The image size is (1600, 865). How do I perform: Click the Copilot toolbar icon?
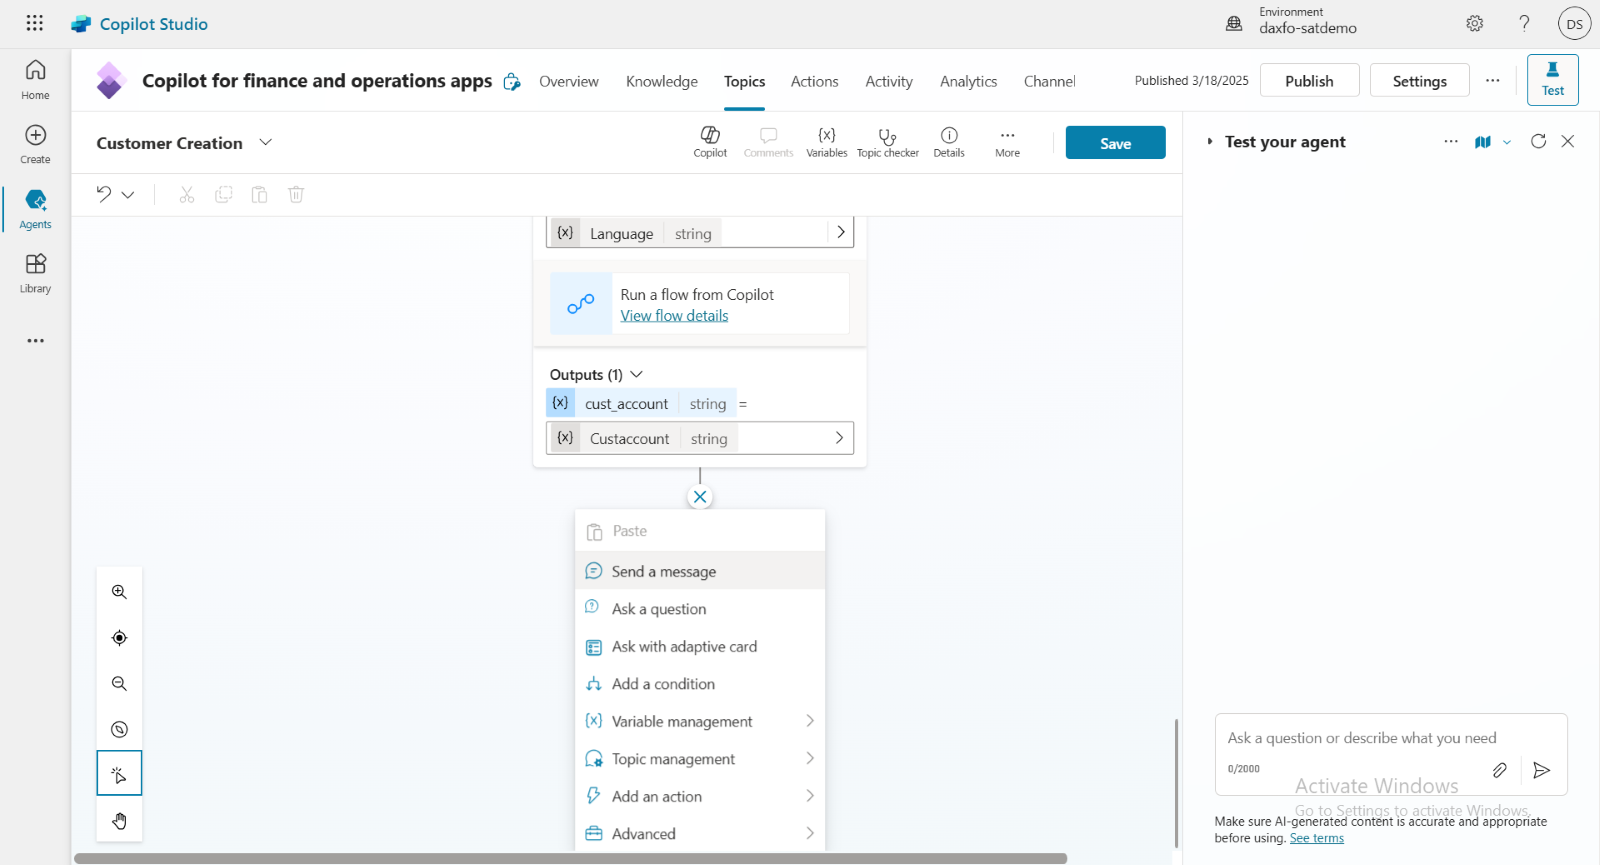pos(710,142)
